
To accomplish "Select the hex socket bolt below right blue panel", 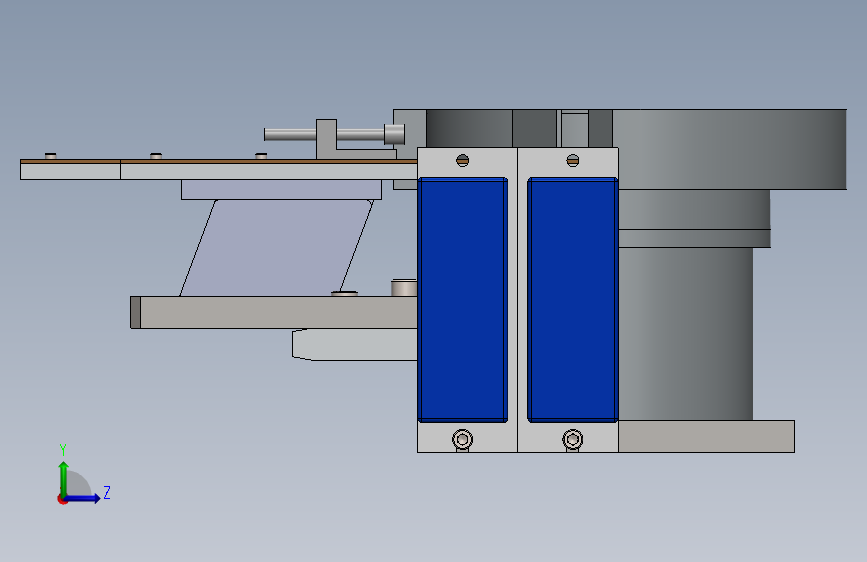I will pyautogui.click(x=573, y=440).
